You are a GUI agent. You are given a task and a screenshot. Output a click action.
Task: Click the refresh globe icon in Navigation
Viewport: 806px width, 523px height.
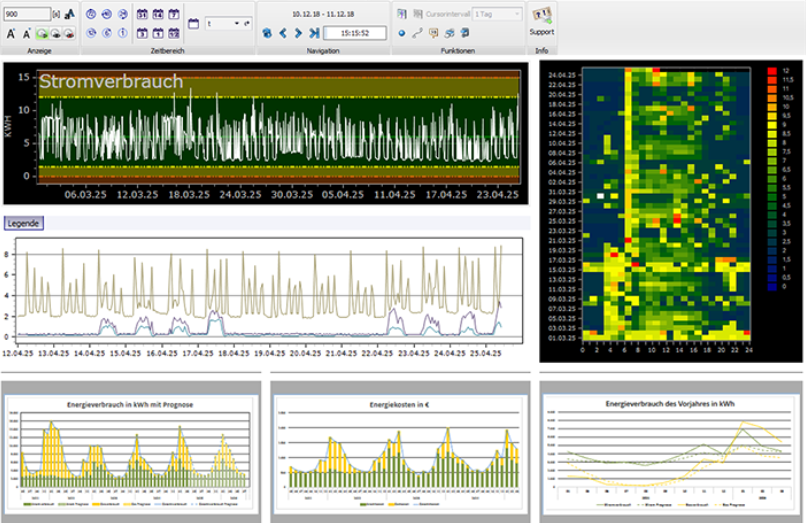coord(267,33)
